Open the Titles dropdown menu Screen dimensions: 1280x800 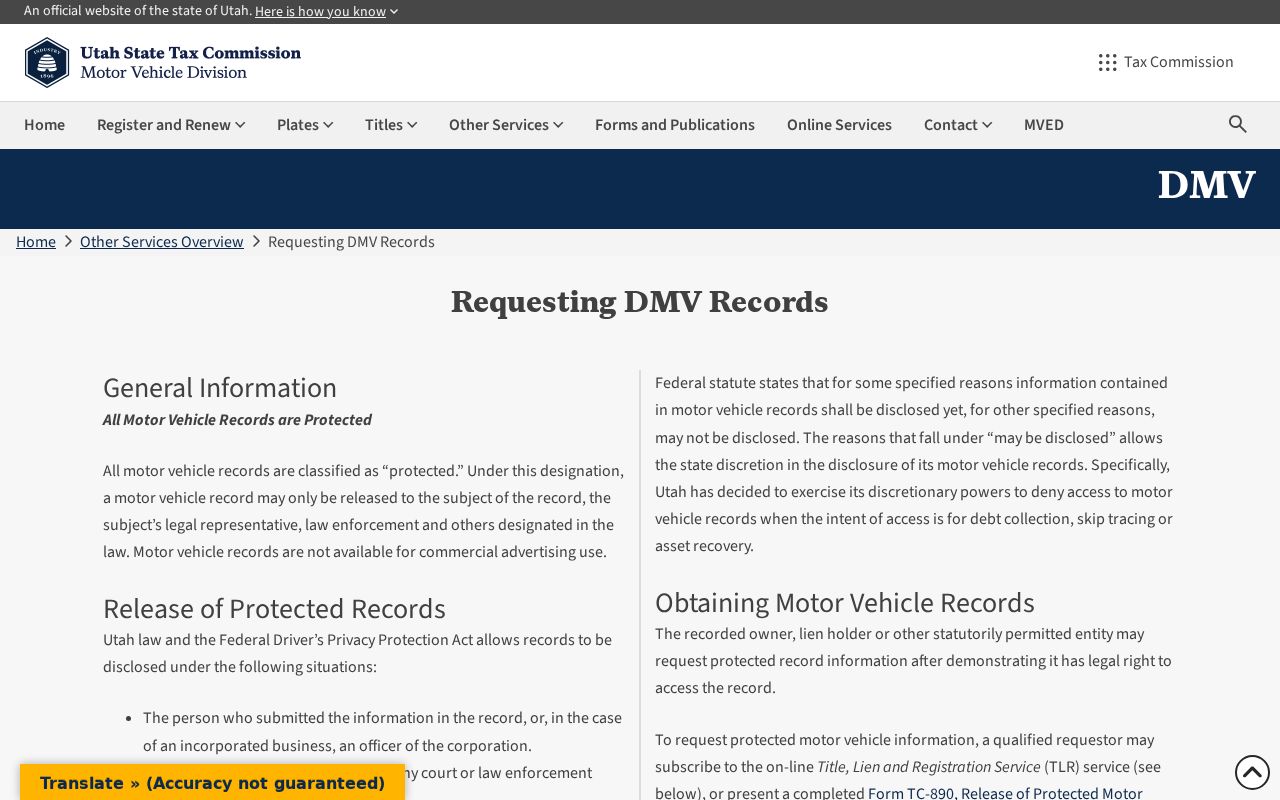click(x=391, y=125)
